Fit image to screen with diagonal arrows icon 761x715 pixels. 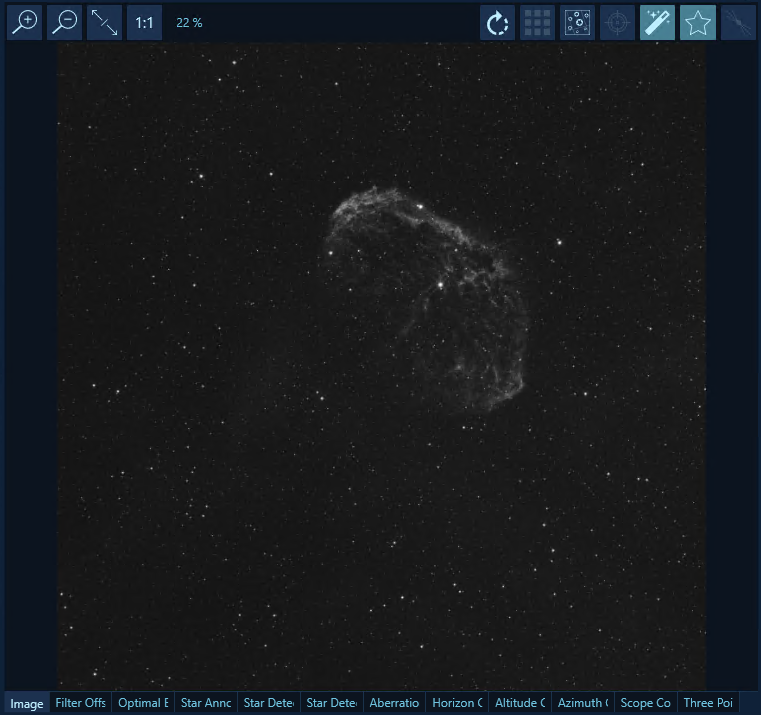(x=104, y=22)
